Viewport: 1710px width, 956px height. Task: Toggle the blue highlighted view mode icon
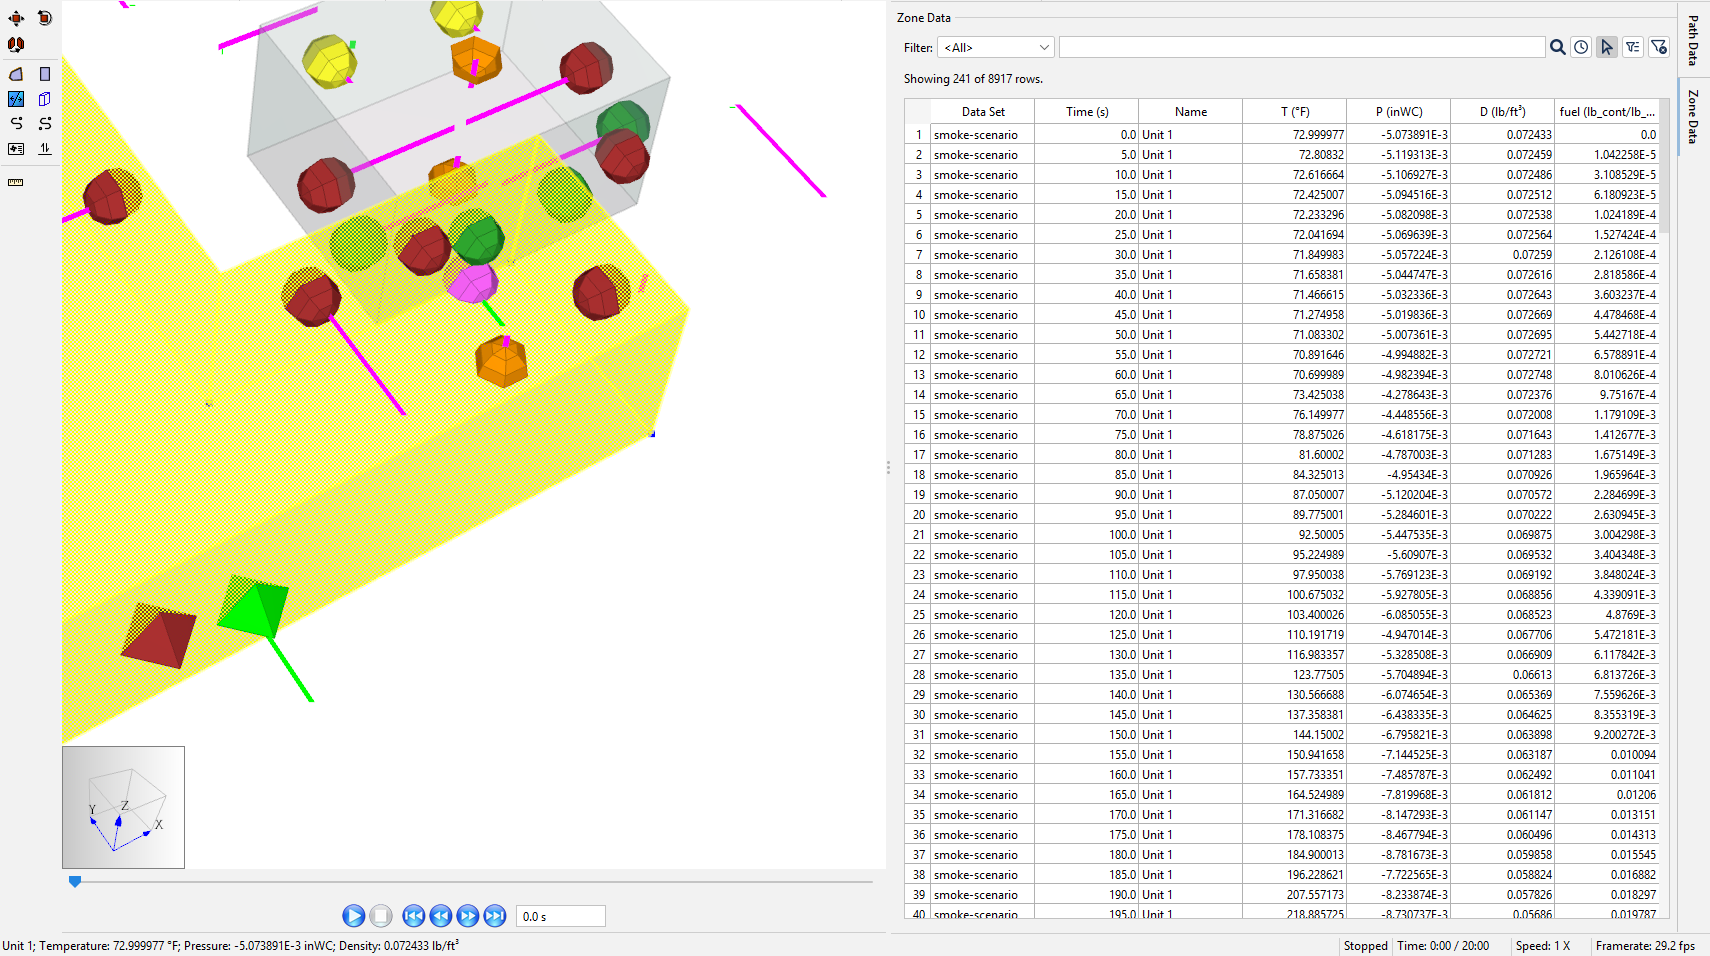click(16, 99)
